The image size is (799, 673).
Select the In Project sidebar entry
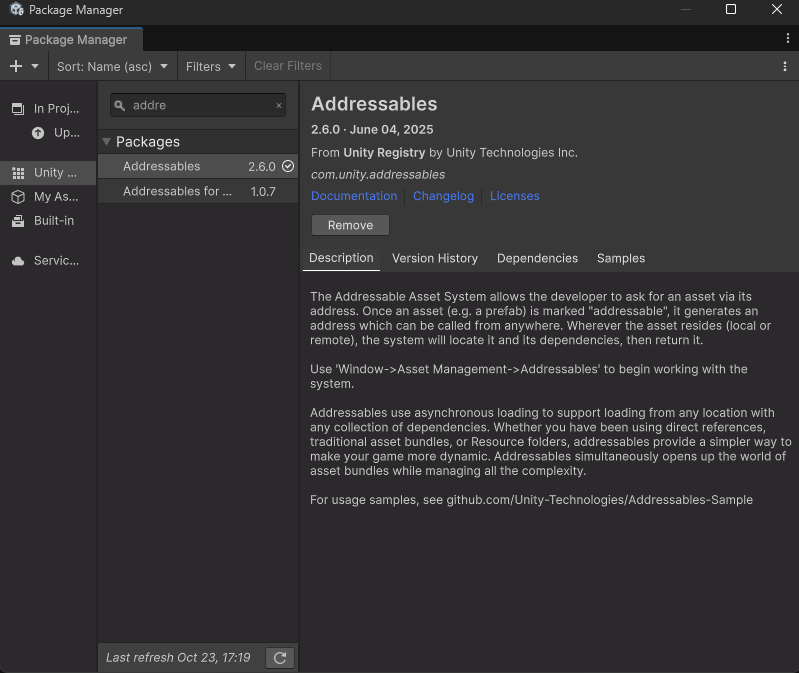48,109
